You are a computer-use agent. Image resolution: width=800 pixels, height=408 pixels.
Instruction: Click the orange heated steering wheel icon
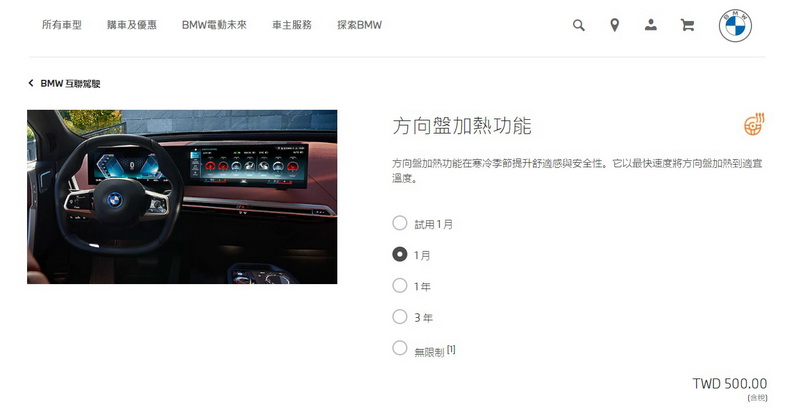[x=754, y=124]
